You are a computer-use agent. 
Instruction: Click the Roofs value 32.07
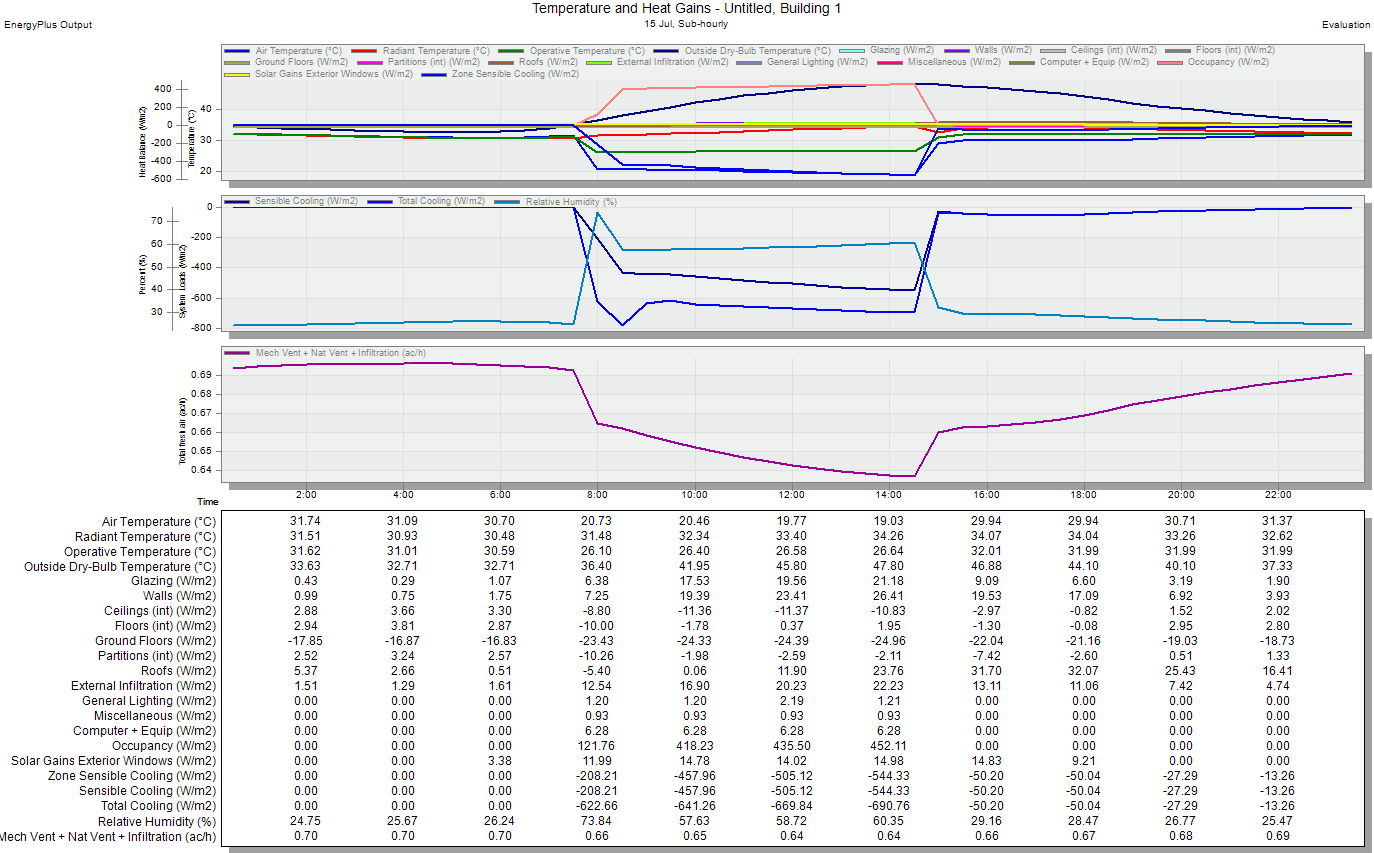(x=1084, y=671)
